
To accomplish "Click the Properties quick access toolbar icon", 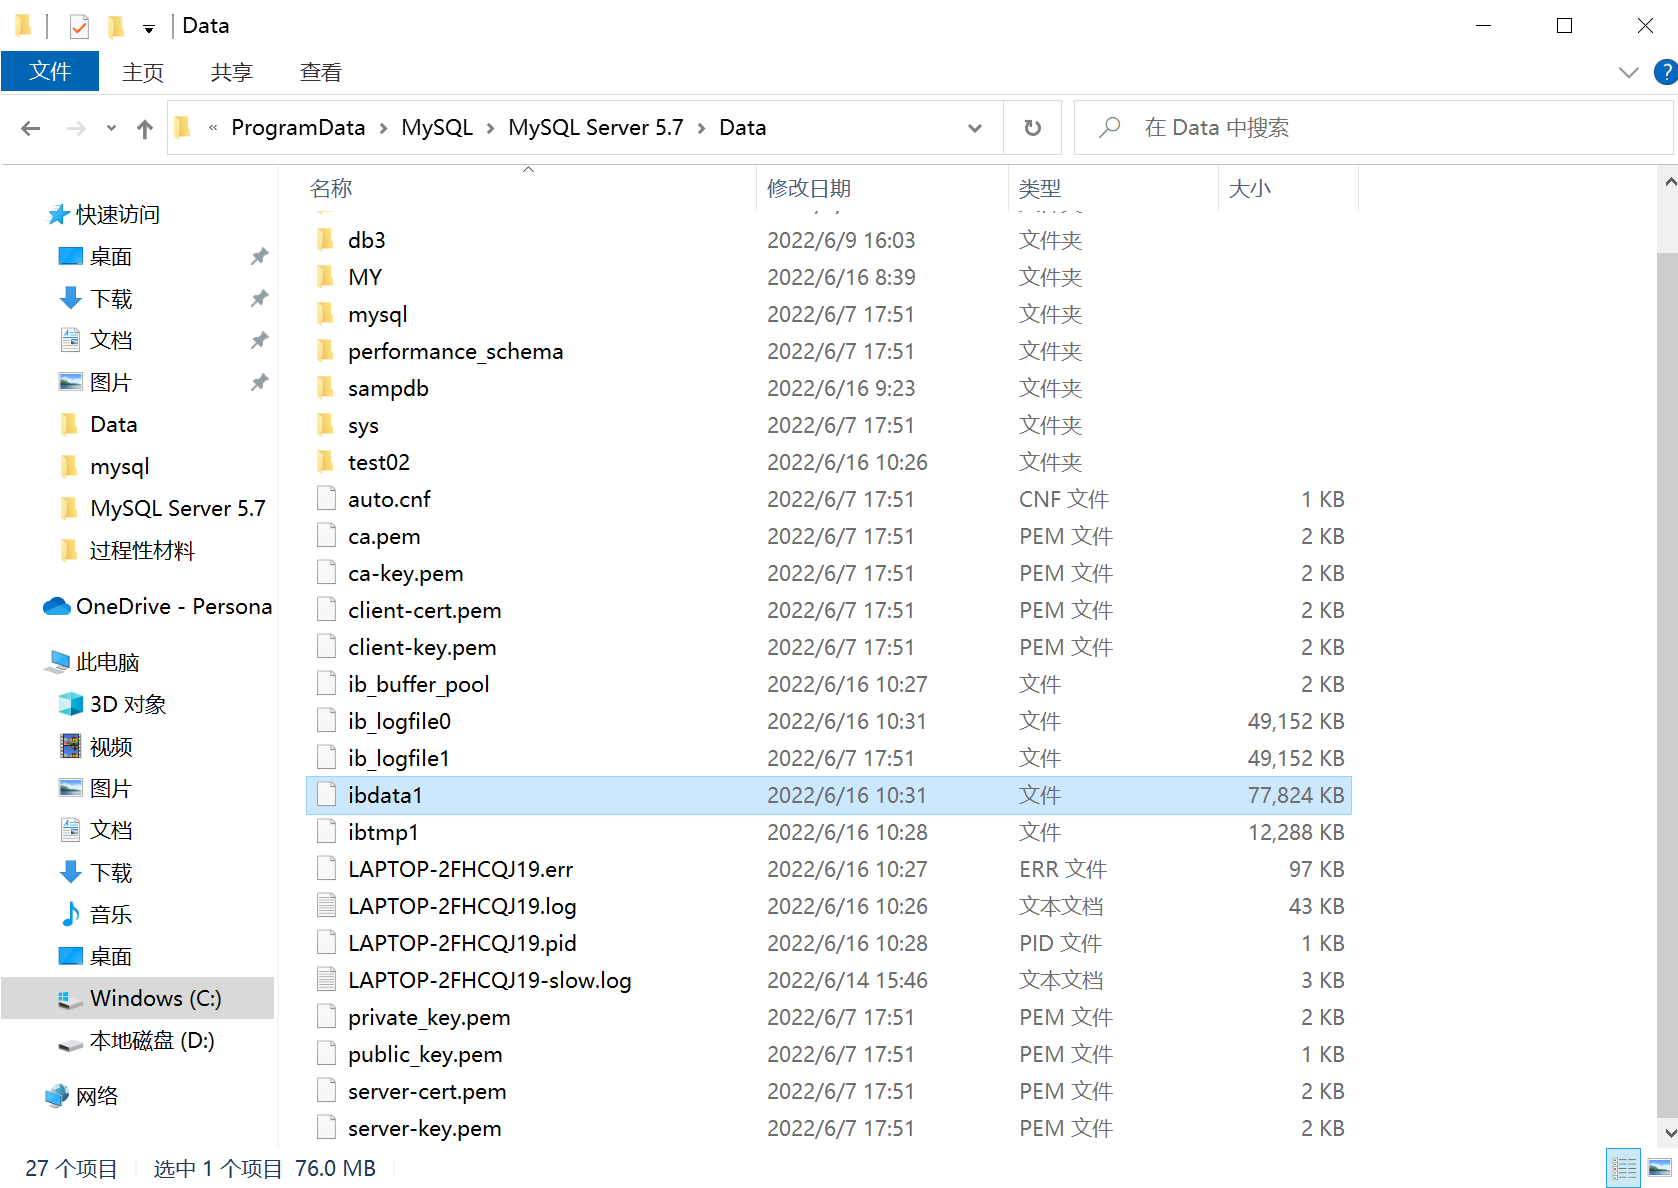I will click(80, 26).
